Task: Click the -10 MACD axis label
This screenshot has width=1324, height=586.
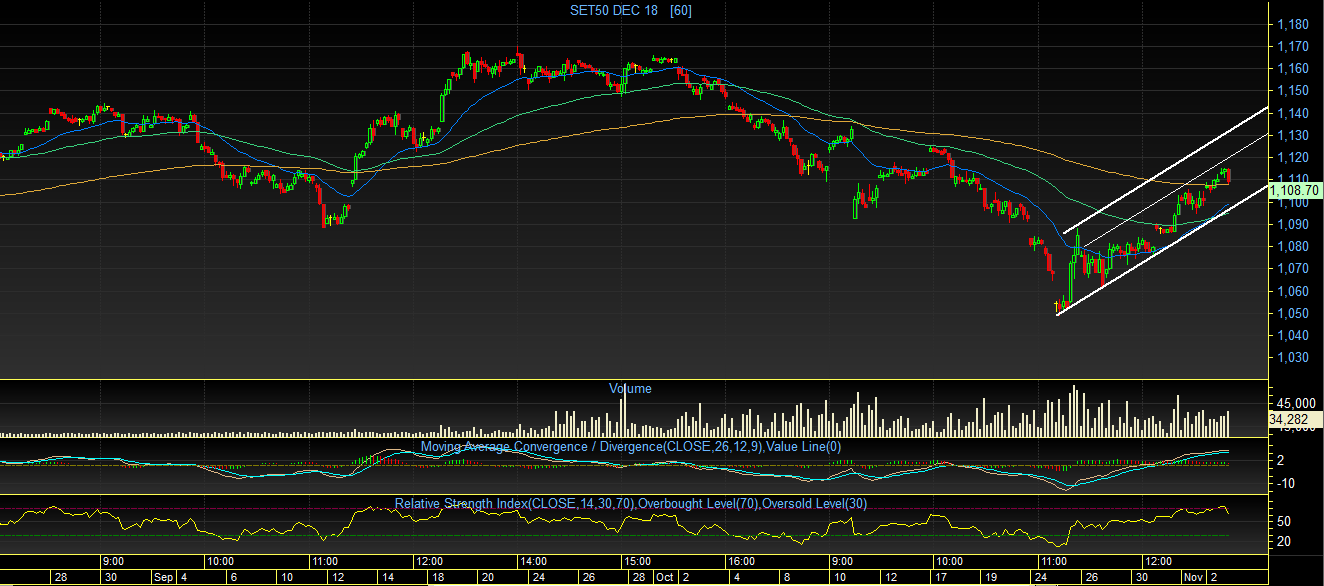Action: pos(1288,482)
